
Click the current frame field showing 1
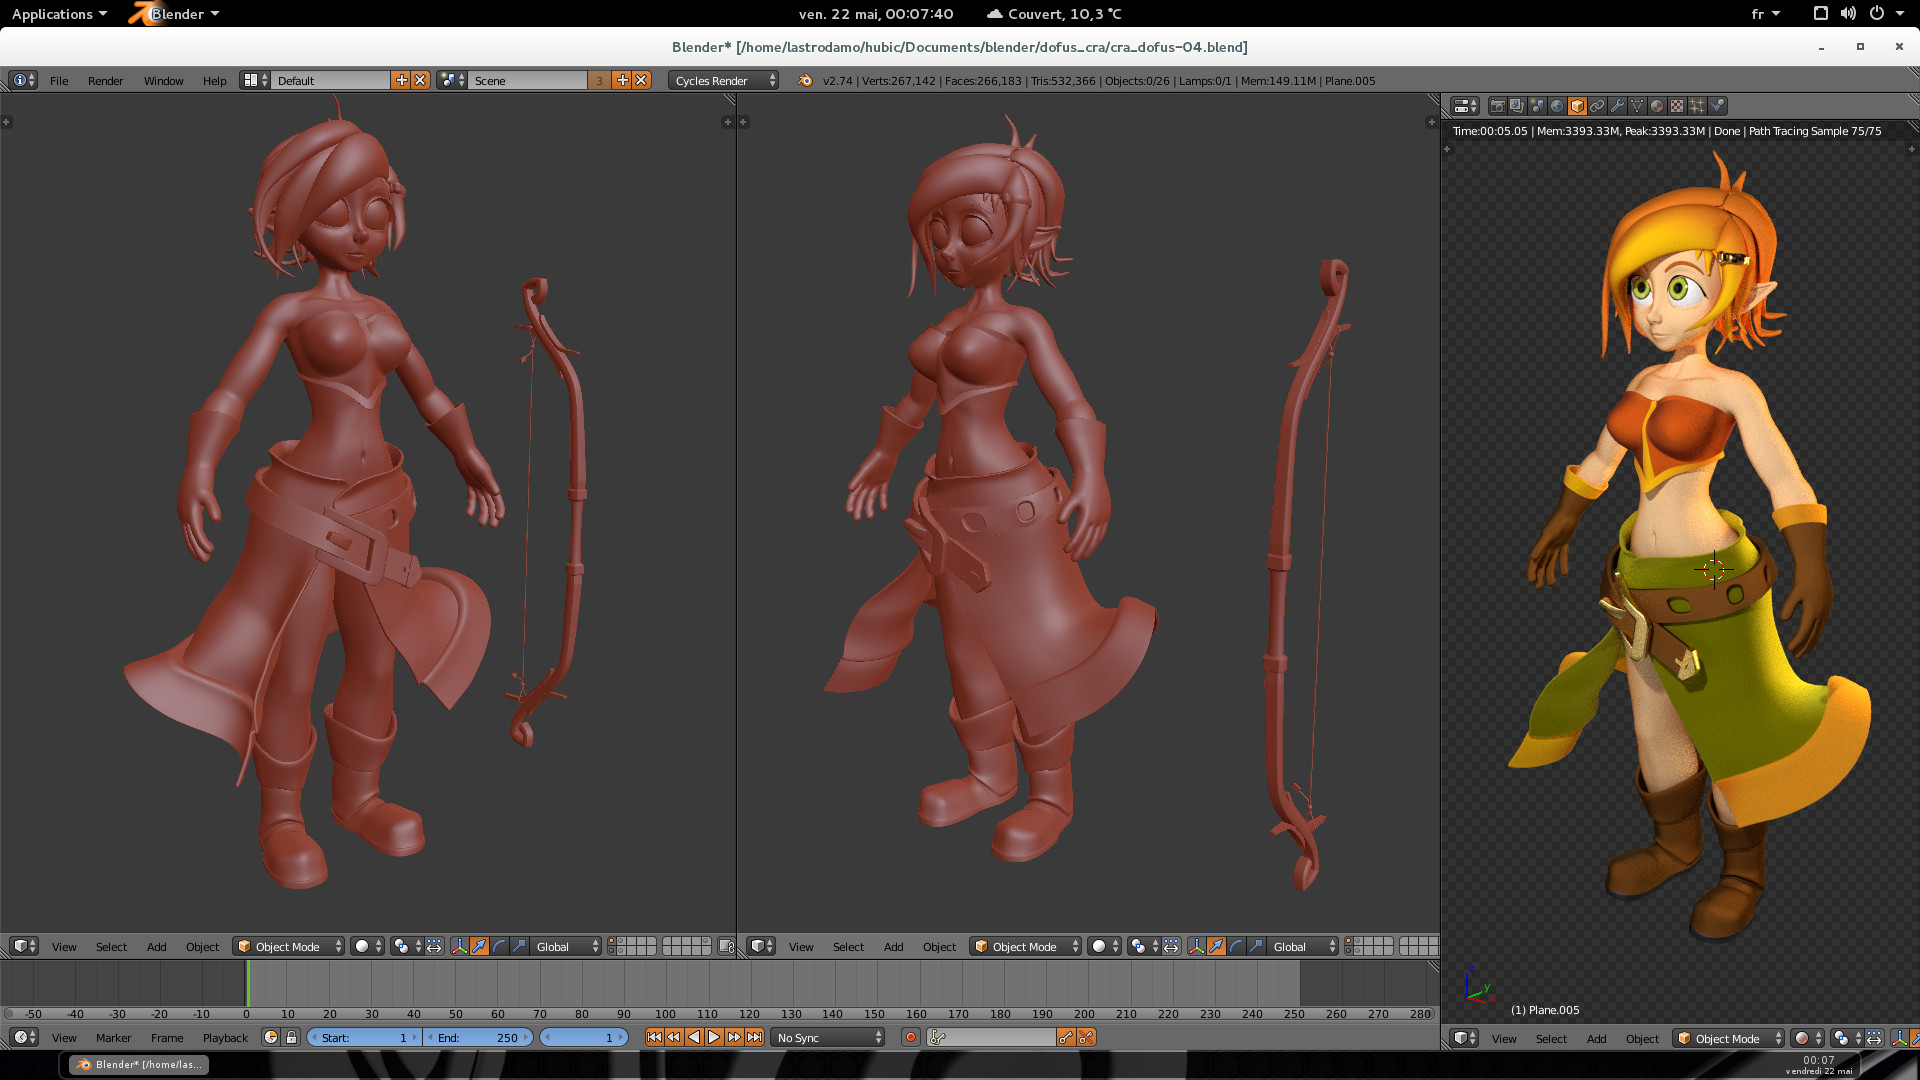point(584,1037)
